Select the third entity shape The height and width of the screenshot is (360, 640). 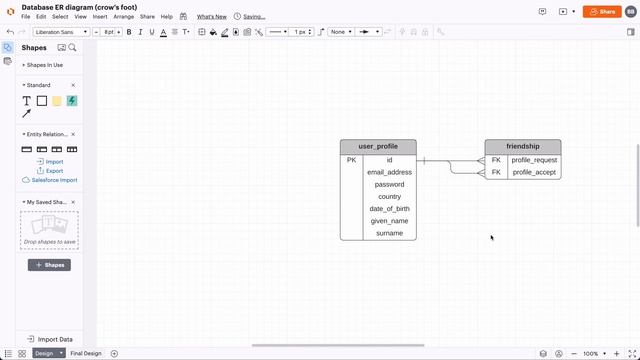coord(57,149)
